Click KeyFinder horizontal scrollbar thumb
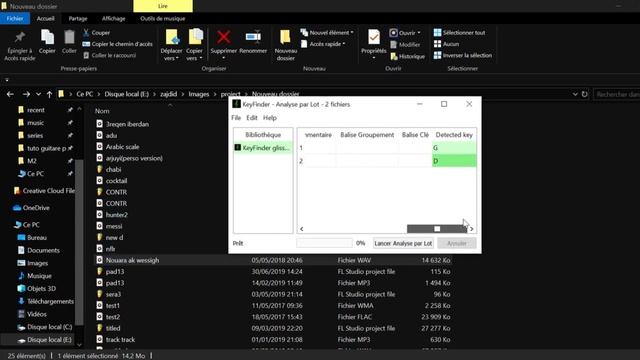 437,229
